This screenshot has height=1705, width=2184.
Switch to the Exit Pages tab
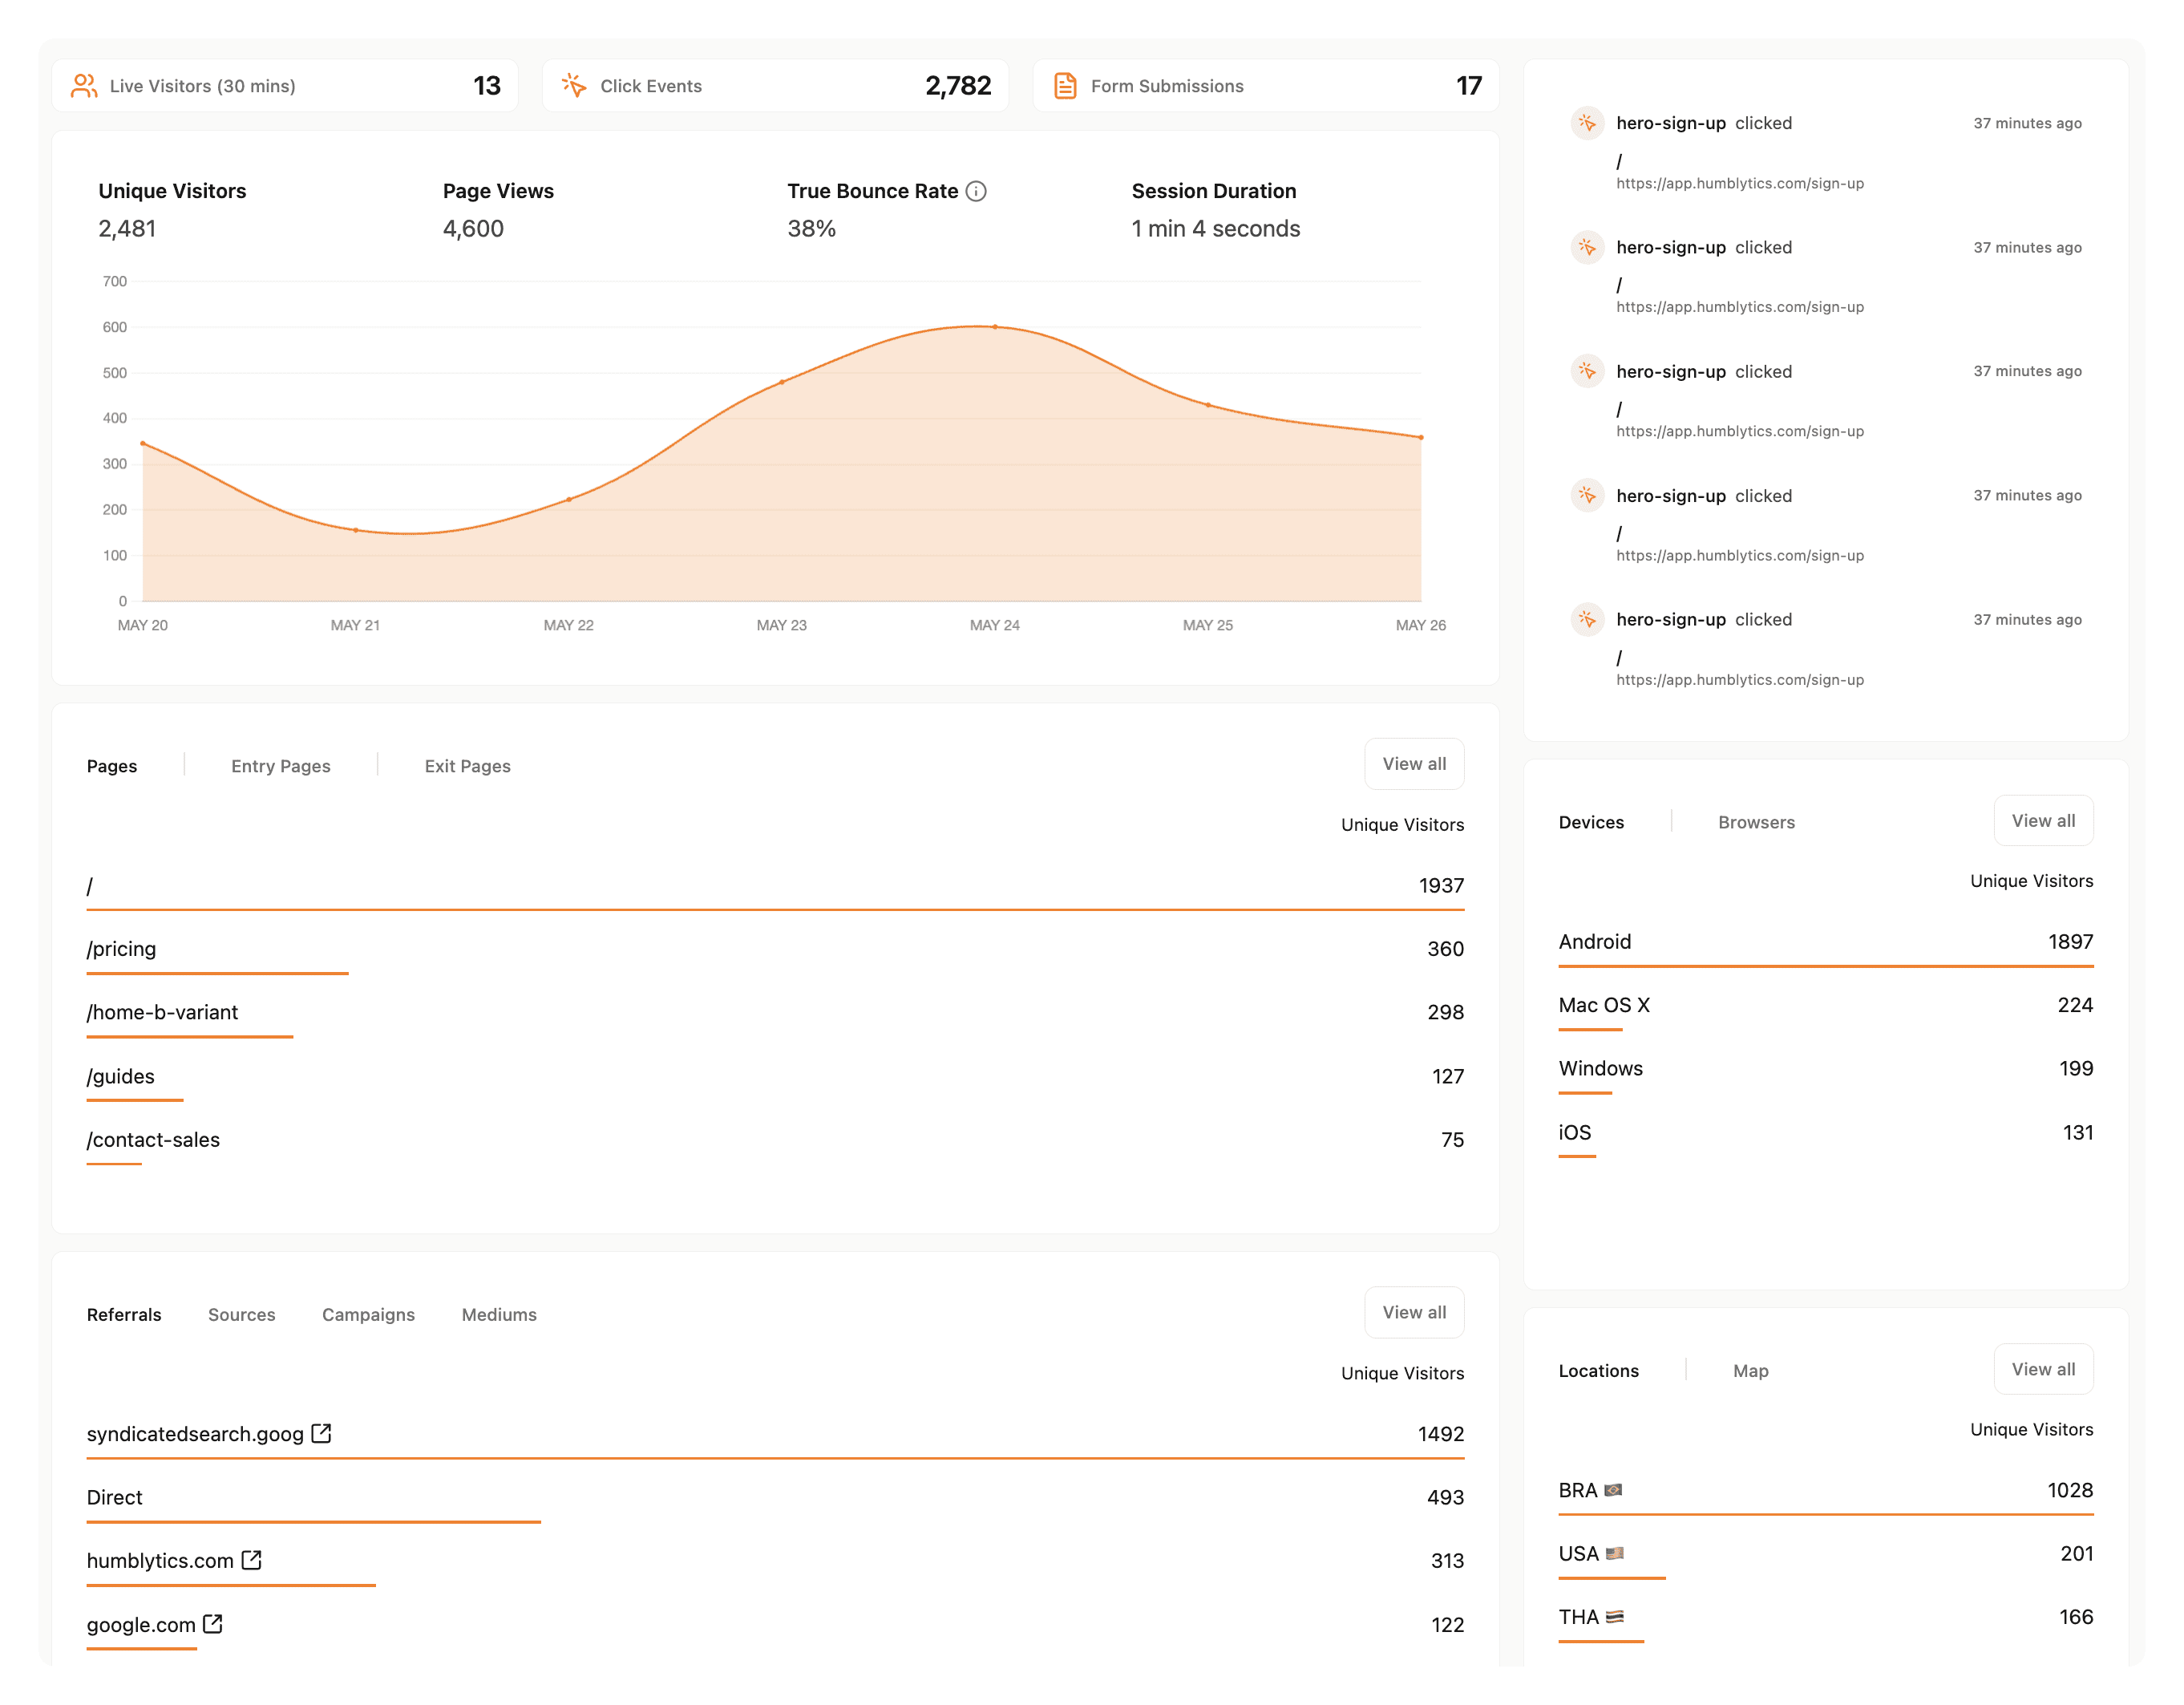pyautogui.click(x=468, y=766)
